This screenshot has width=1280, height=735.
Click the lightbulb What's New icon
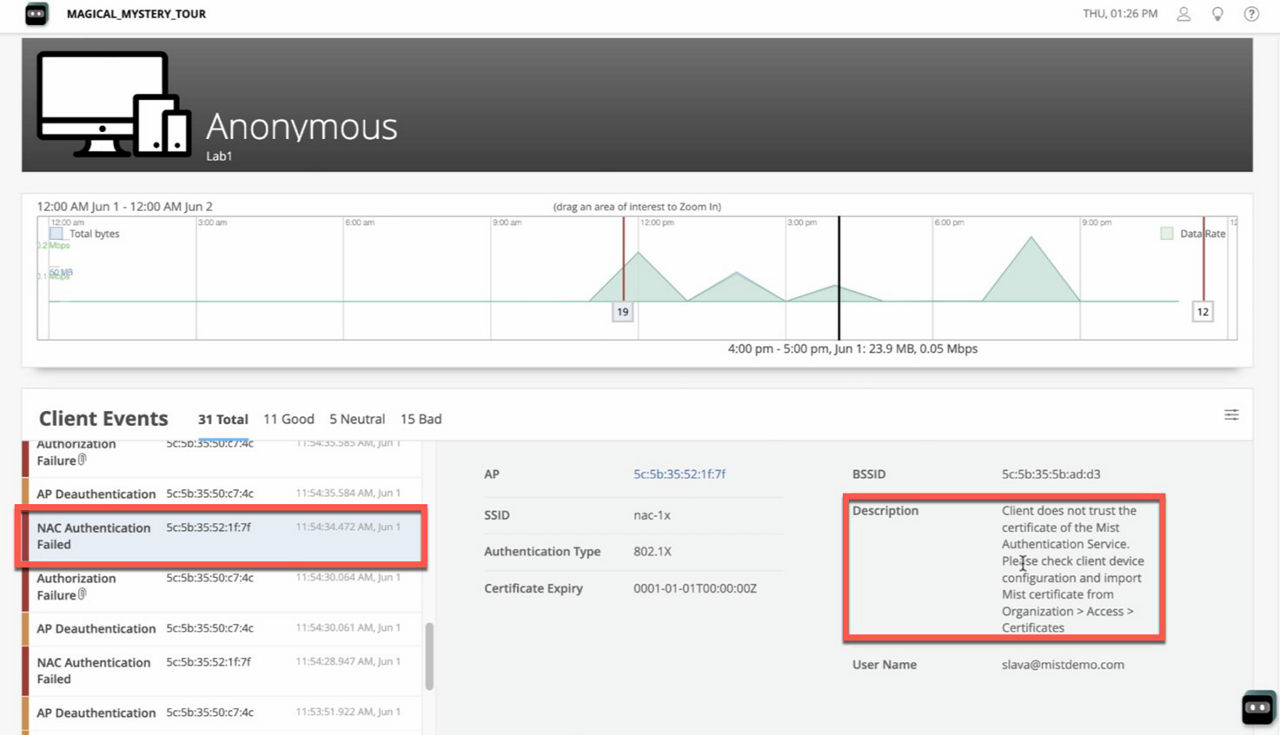[1217, 13]
